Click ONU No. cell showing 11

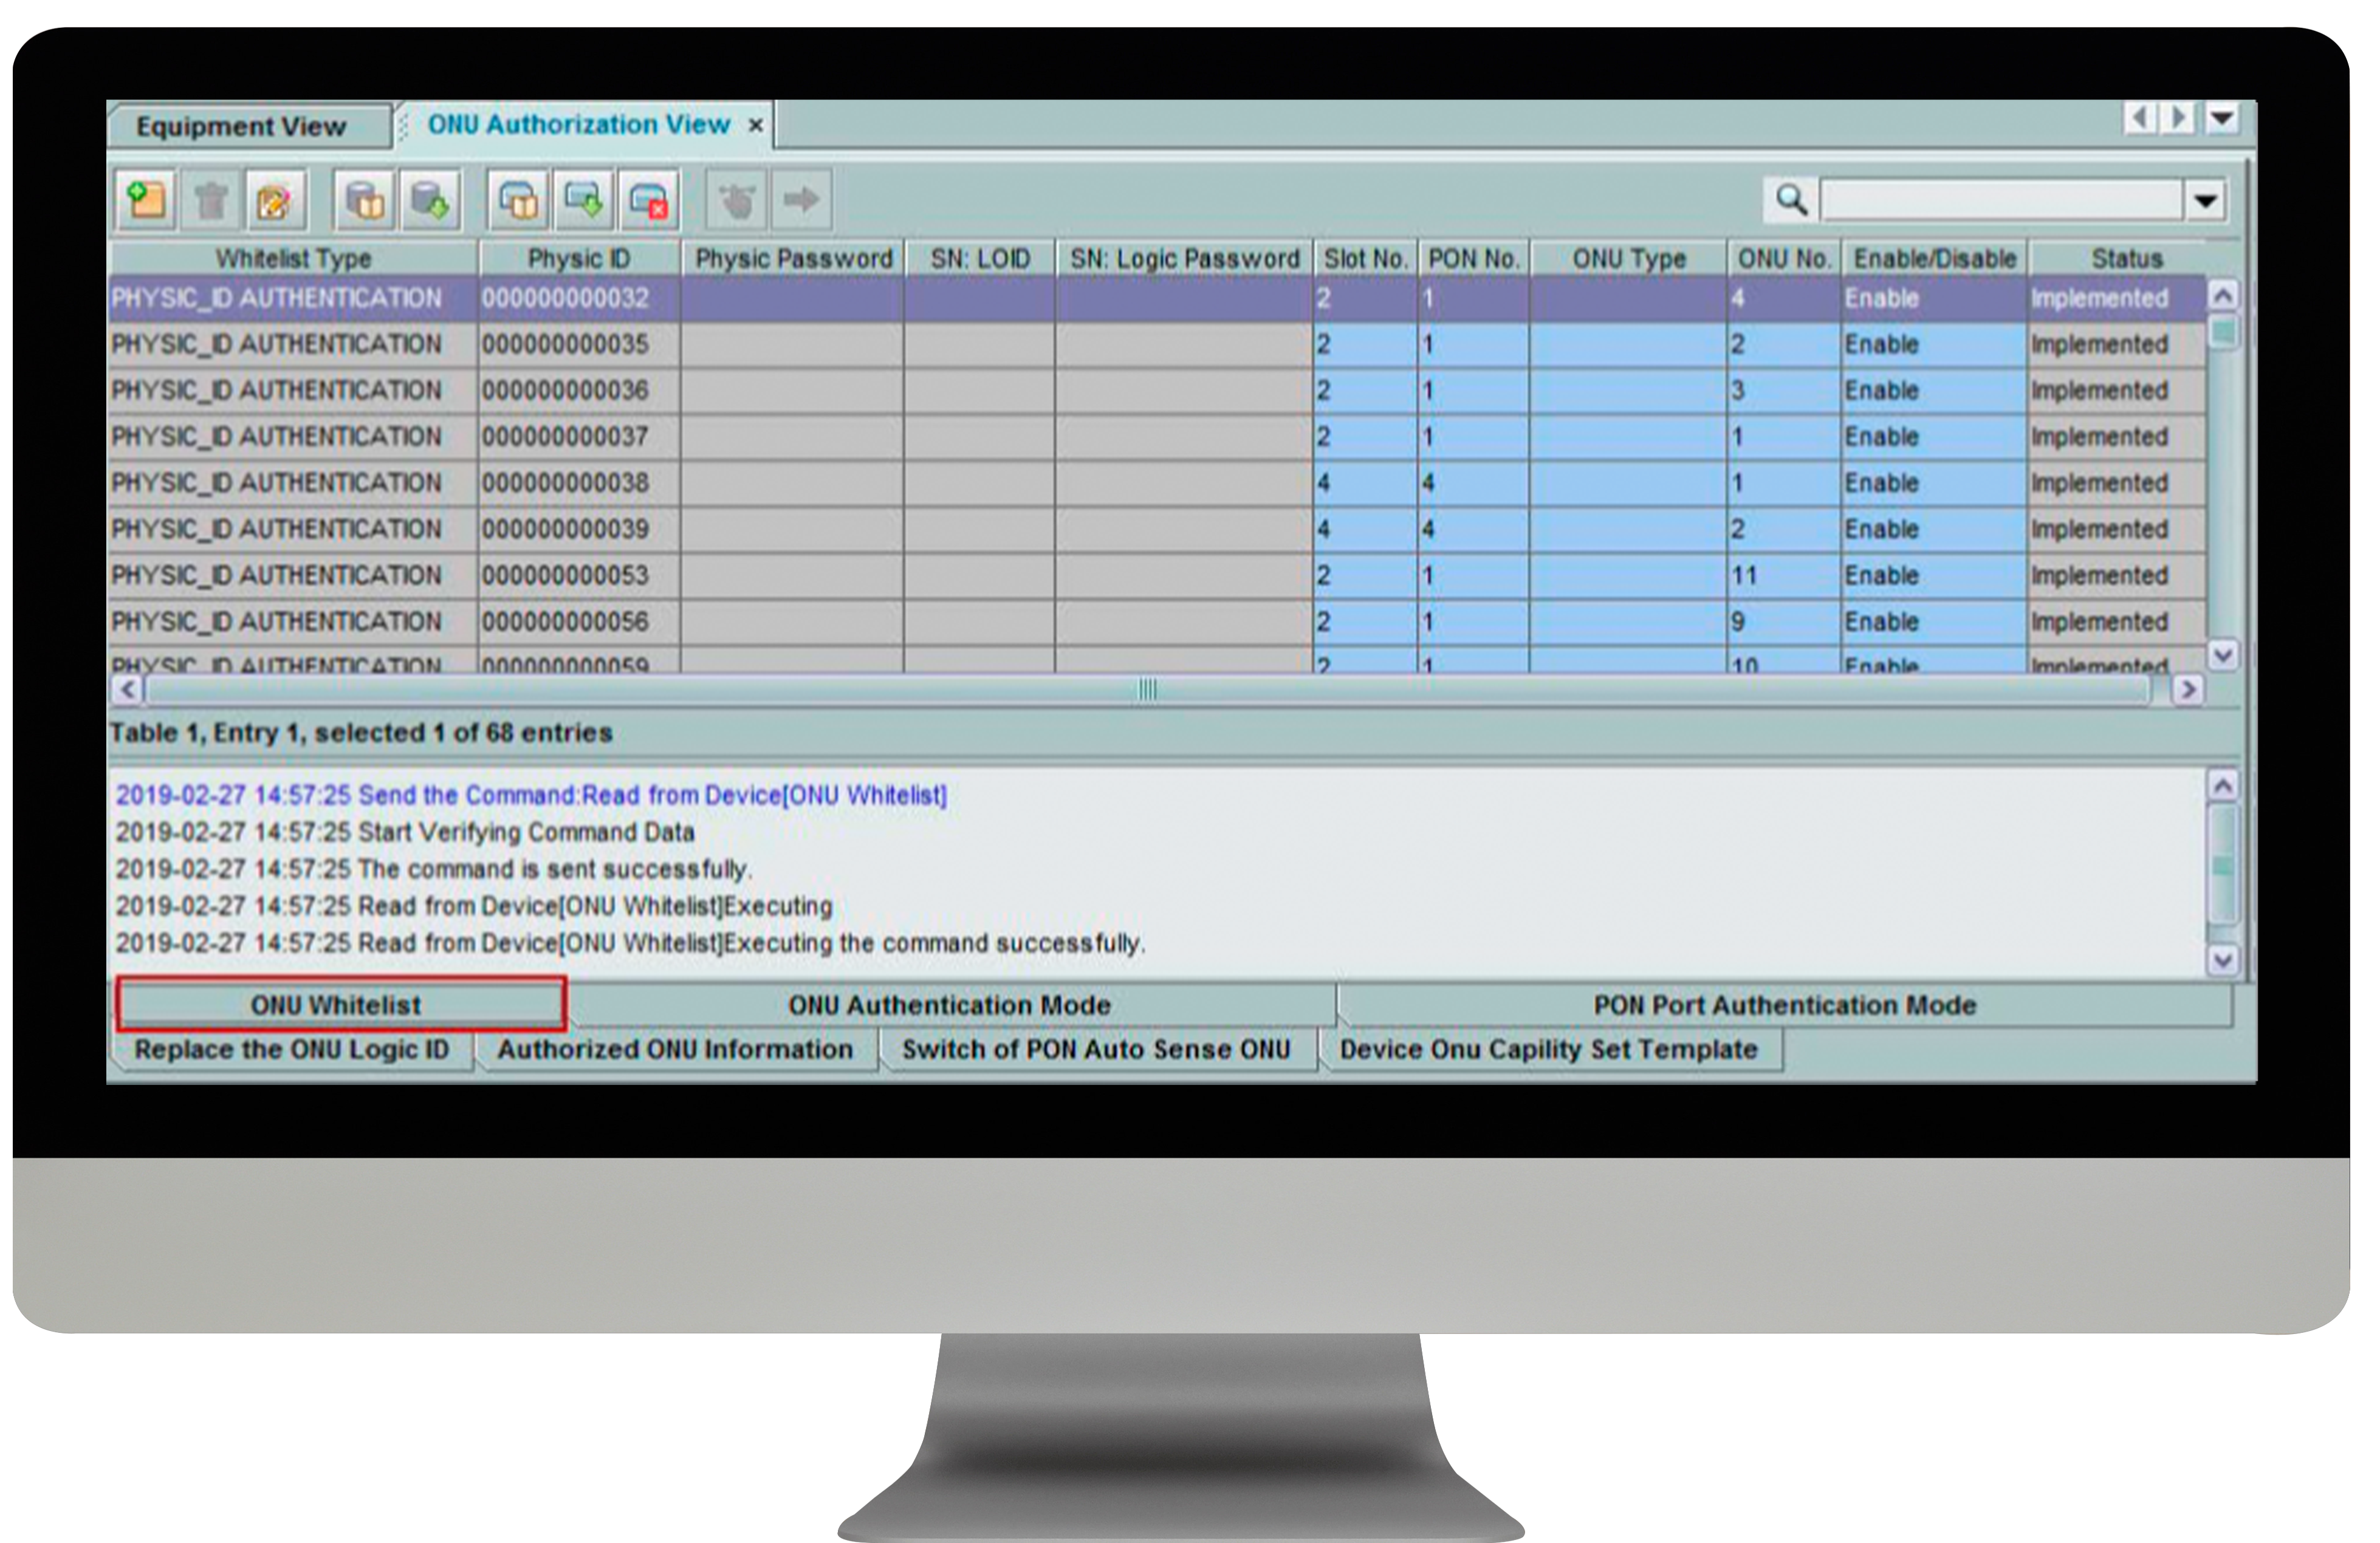click(x=1785, y=575)
